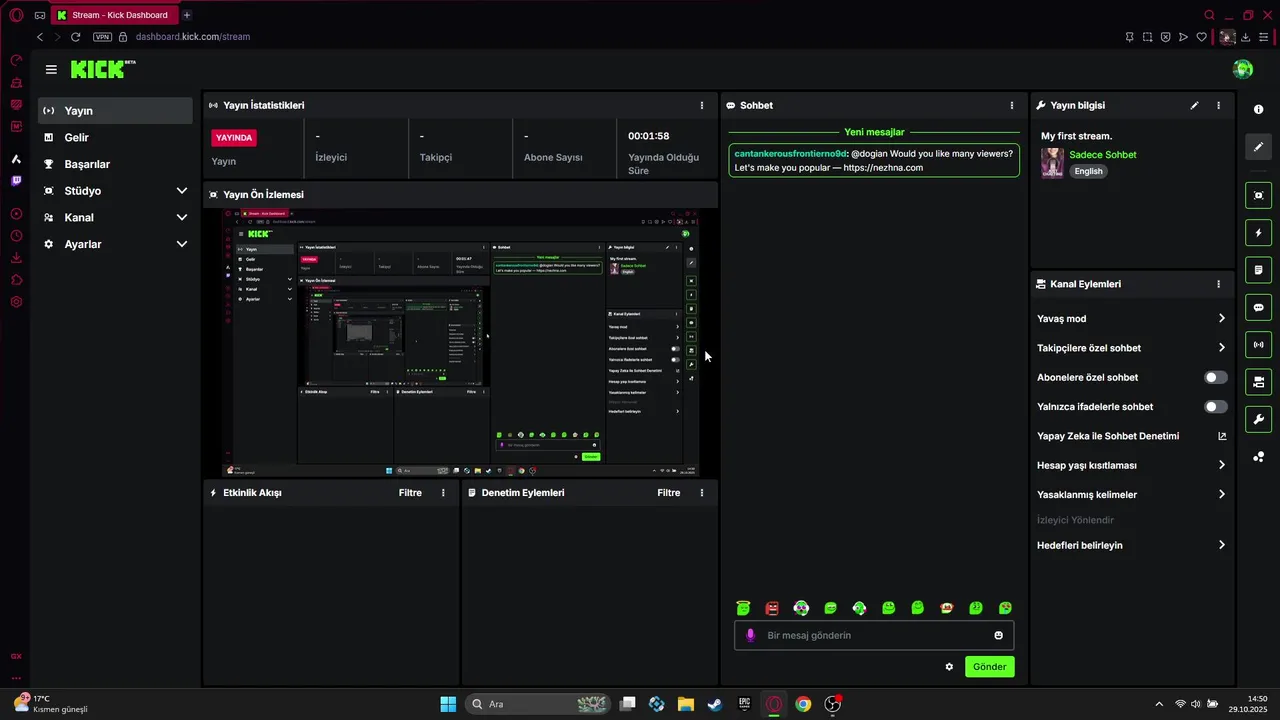Pick the red angry emote
This screenshot has width=1280, height=720.
pyautogui.click(x=772, y=608)
